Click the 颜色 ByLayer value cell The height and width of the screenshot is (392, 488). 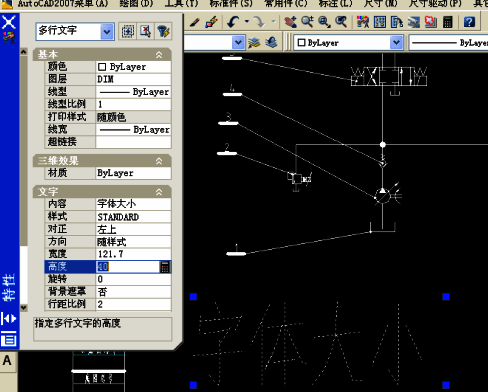[x=133, y=67]
